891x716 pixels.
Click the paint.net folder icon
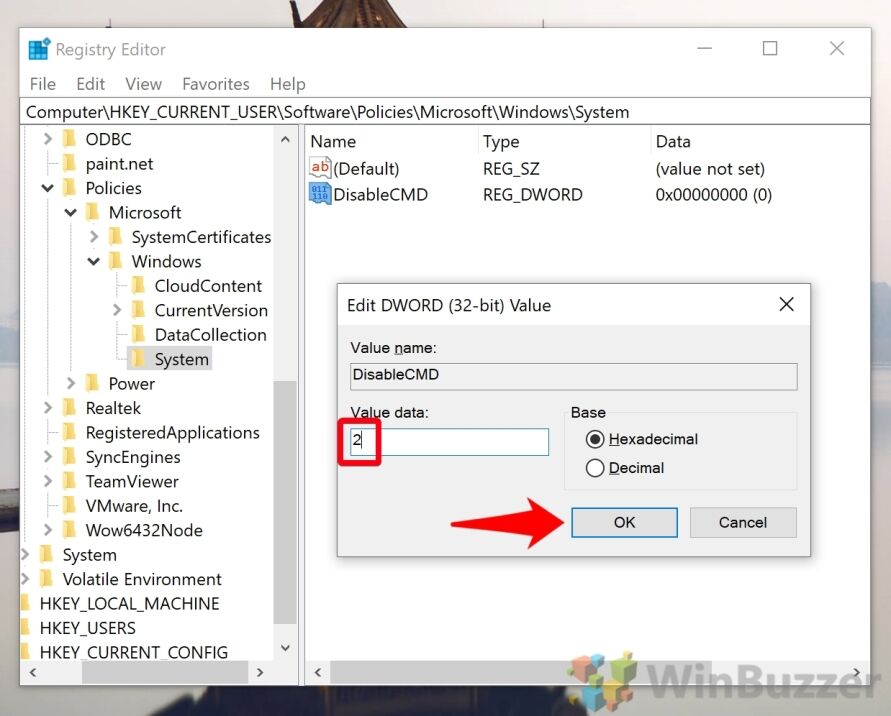pyautogui.click(x=69, y=163)
